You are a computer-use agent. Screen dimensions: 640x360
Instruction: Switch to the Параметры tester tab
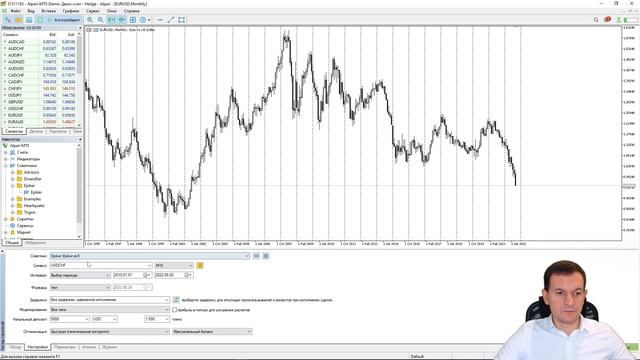65,347
